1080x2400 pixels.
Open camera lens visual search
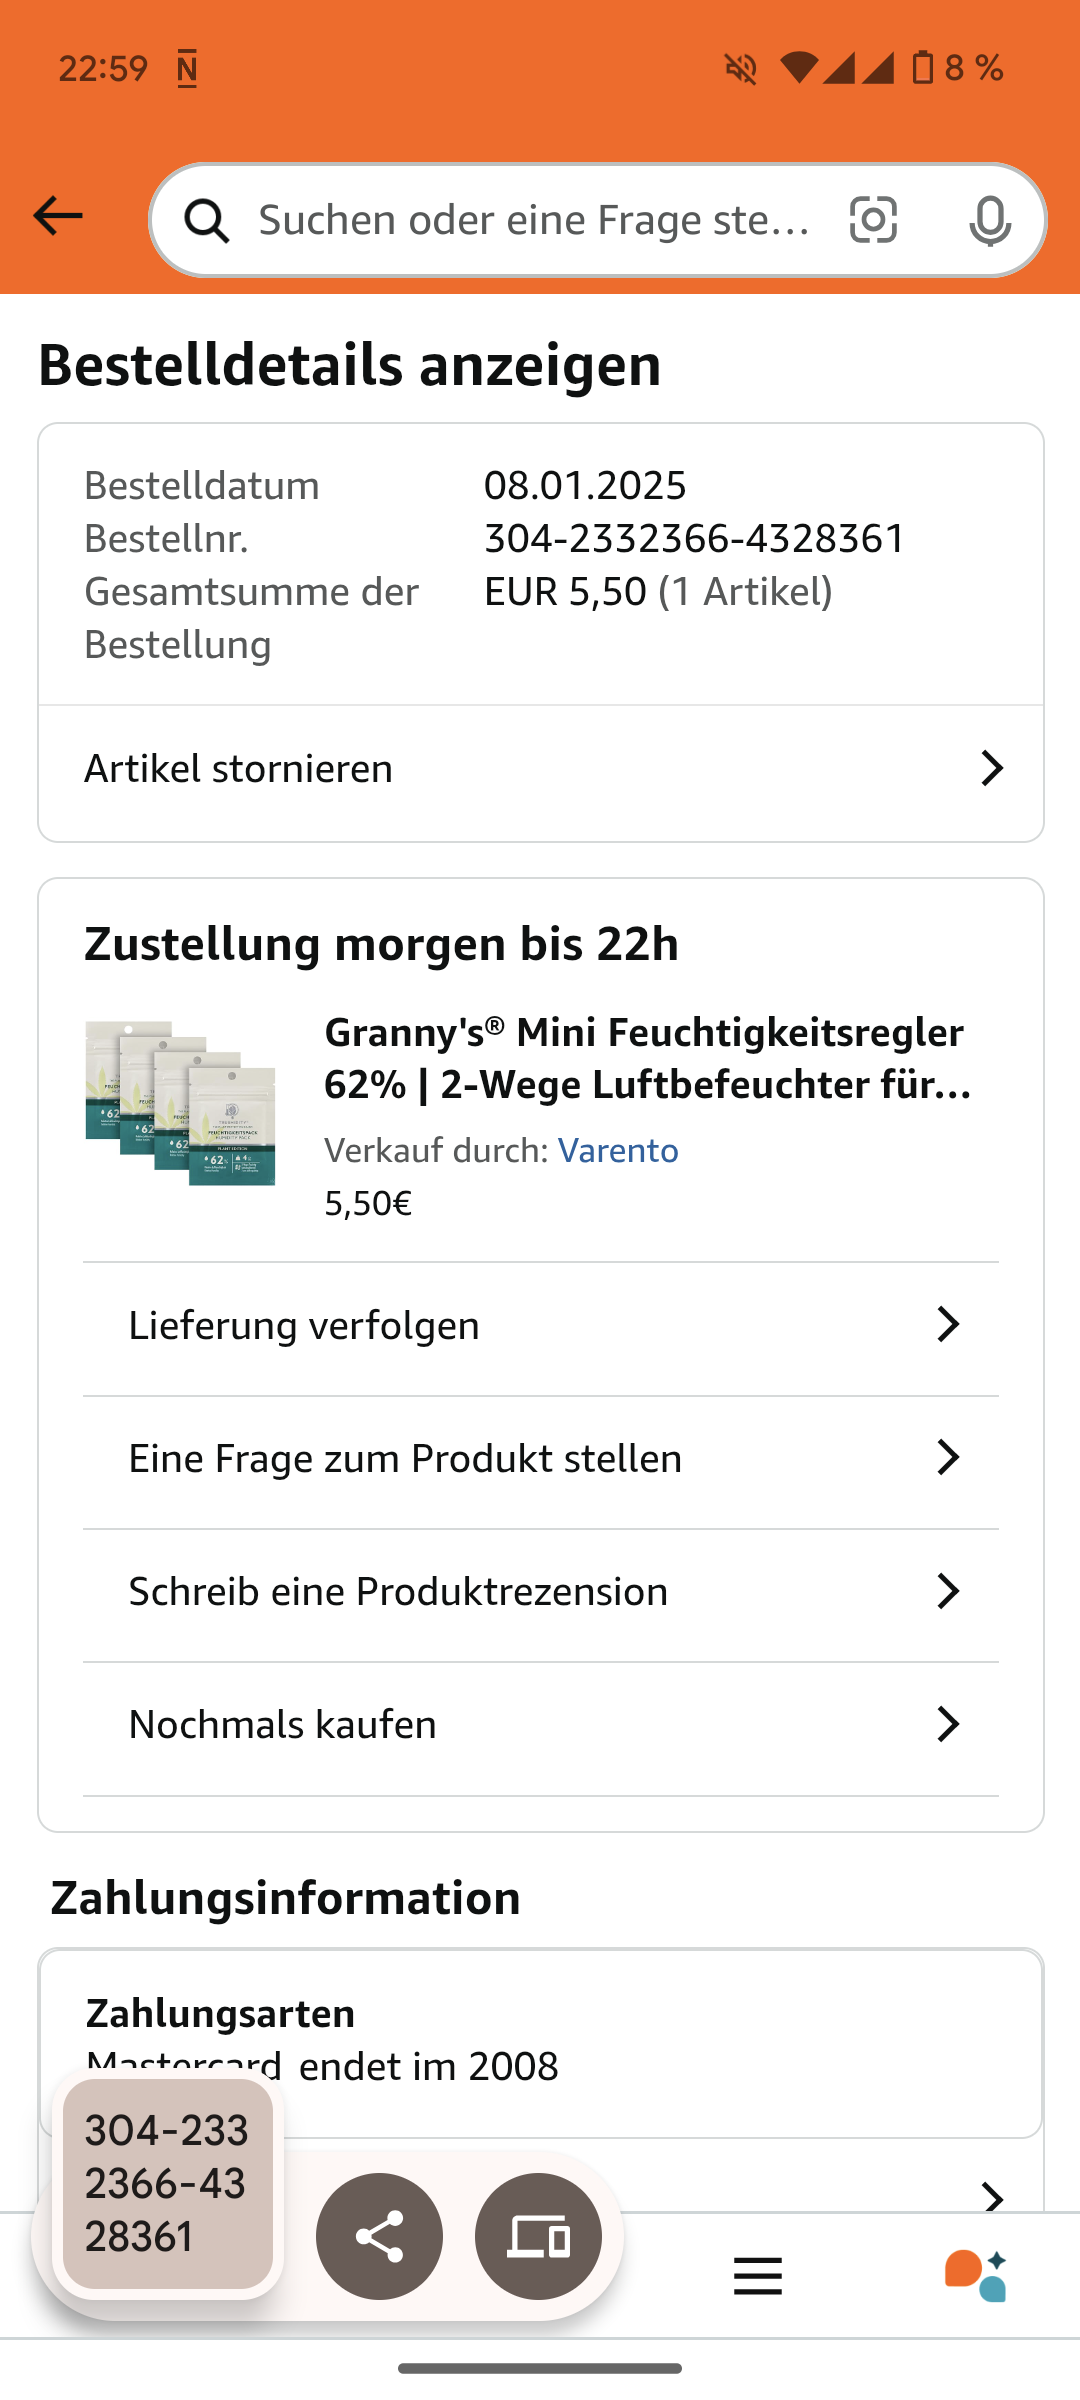pyautogui.click(x=873, y=220)
